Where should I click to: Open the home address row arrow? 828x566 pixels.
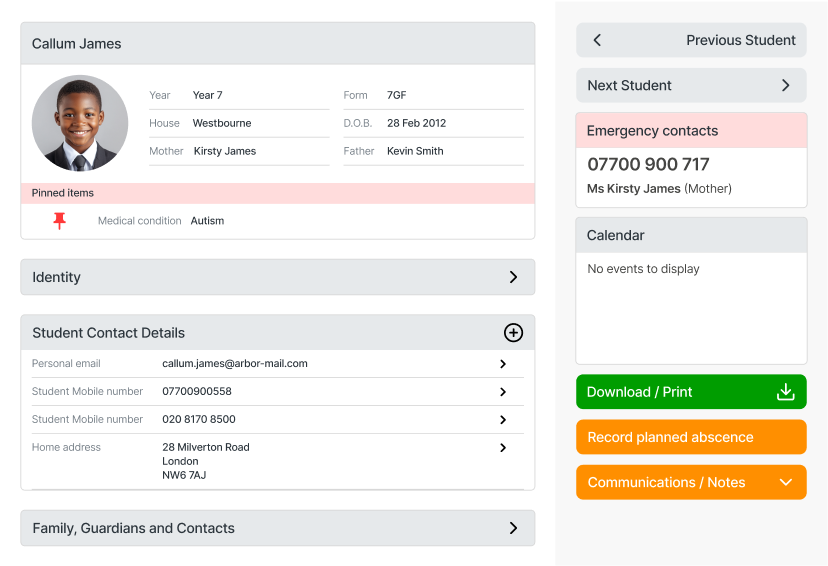pos(503,448)
